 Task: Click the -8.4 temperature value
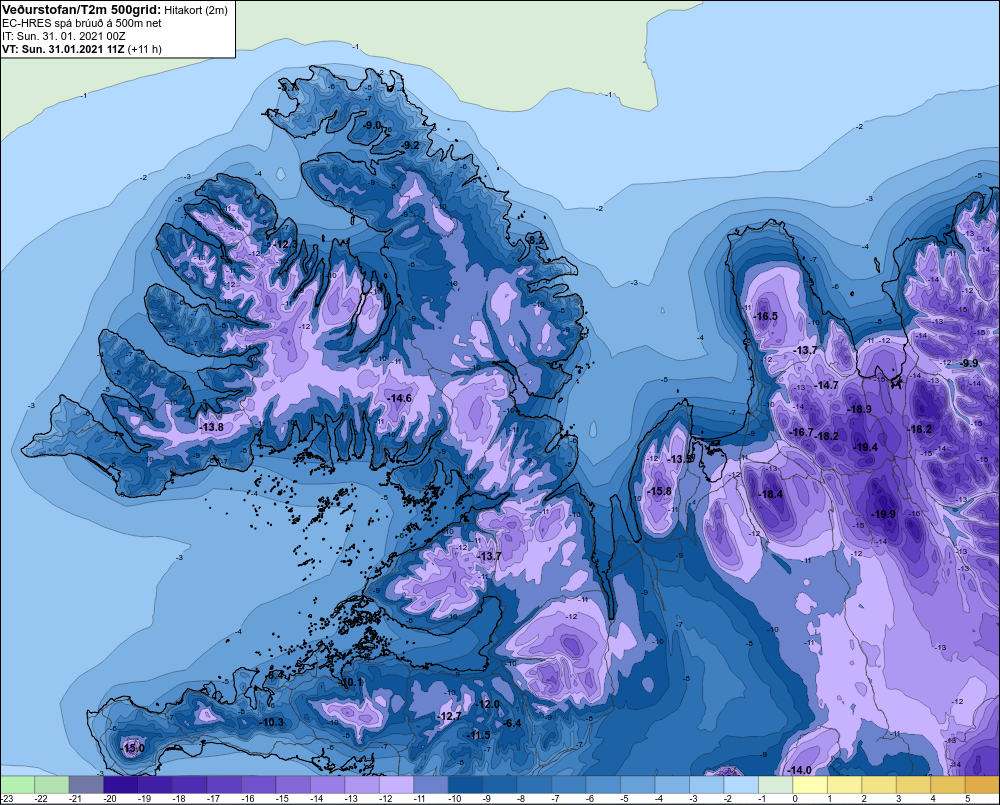pyautogui.click(x=274, y=674)
